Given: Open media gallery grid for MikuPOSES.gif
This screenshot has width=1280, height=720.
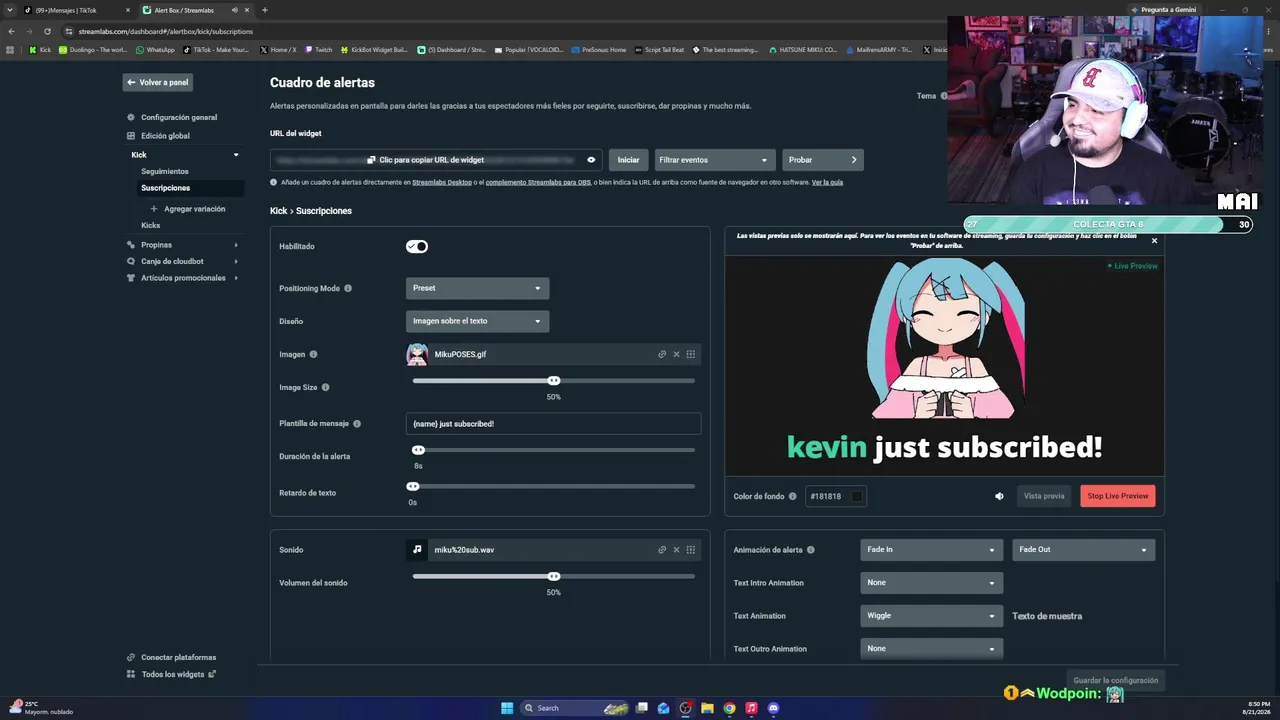Looking at the screenshot, I should [x=690, y=354].
